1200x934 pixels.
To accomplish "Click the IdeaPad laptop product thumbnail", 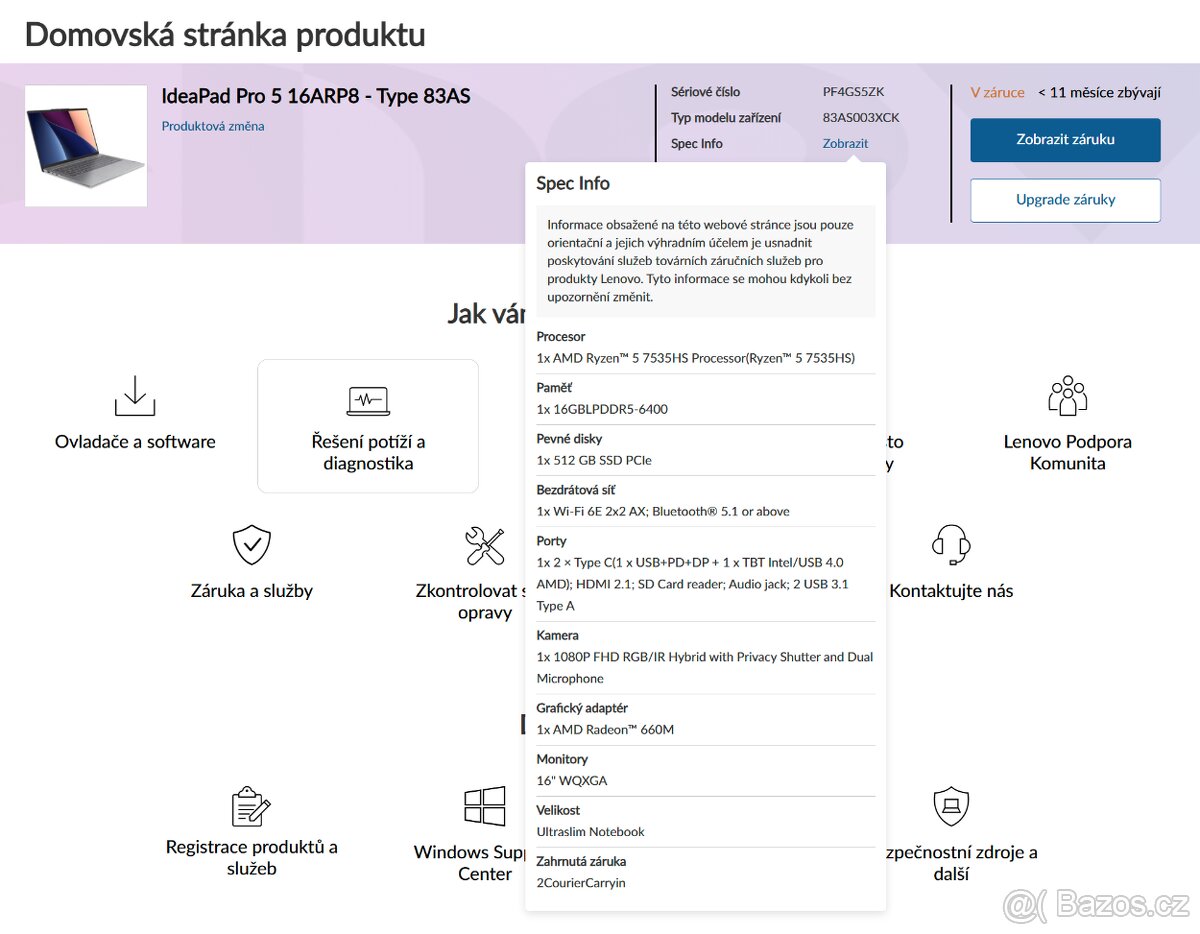I will [x=86, y=145].
